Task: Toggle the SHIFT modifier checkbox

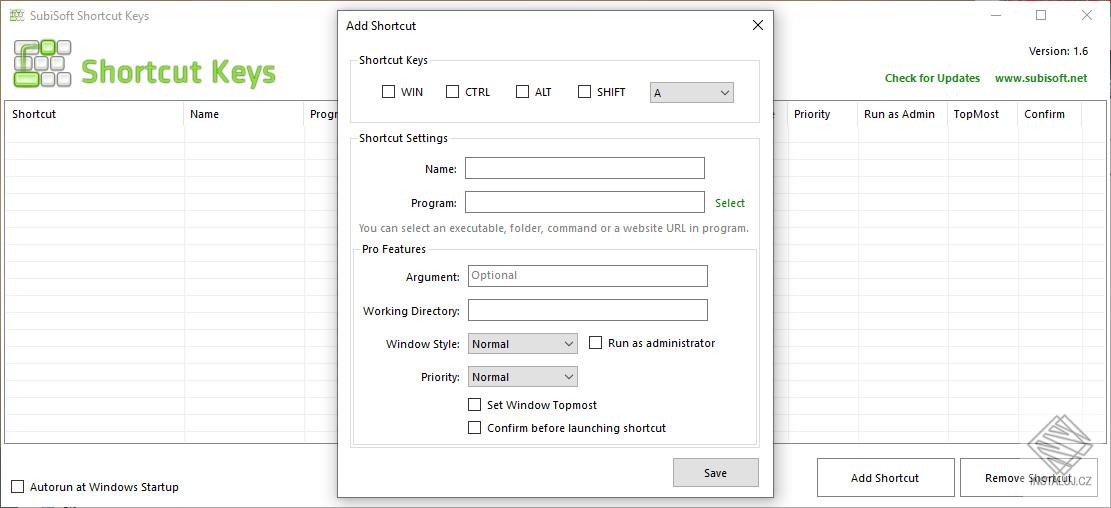Action: [585, 91]
